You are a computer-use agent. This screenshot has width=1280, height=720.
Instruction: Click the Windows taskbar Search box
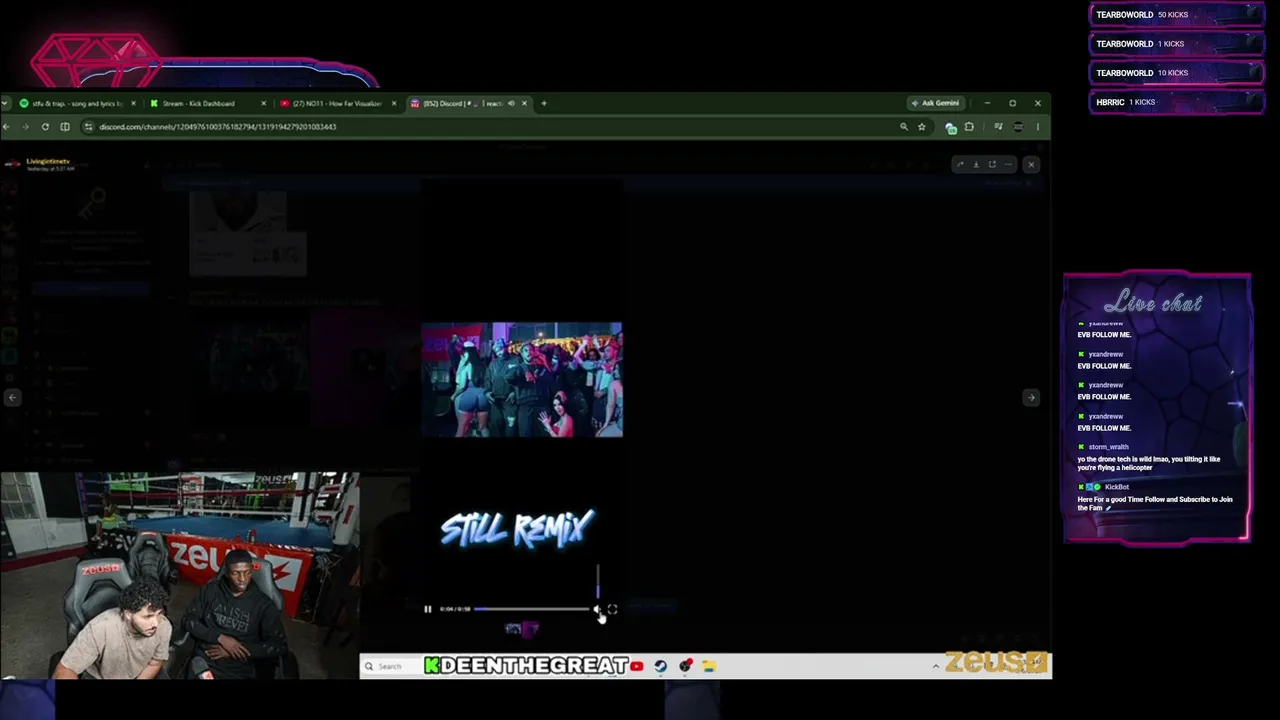(x=390, y=666)
